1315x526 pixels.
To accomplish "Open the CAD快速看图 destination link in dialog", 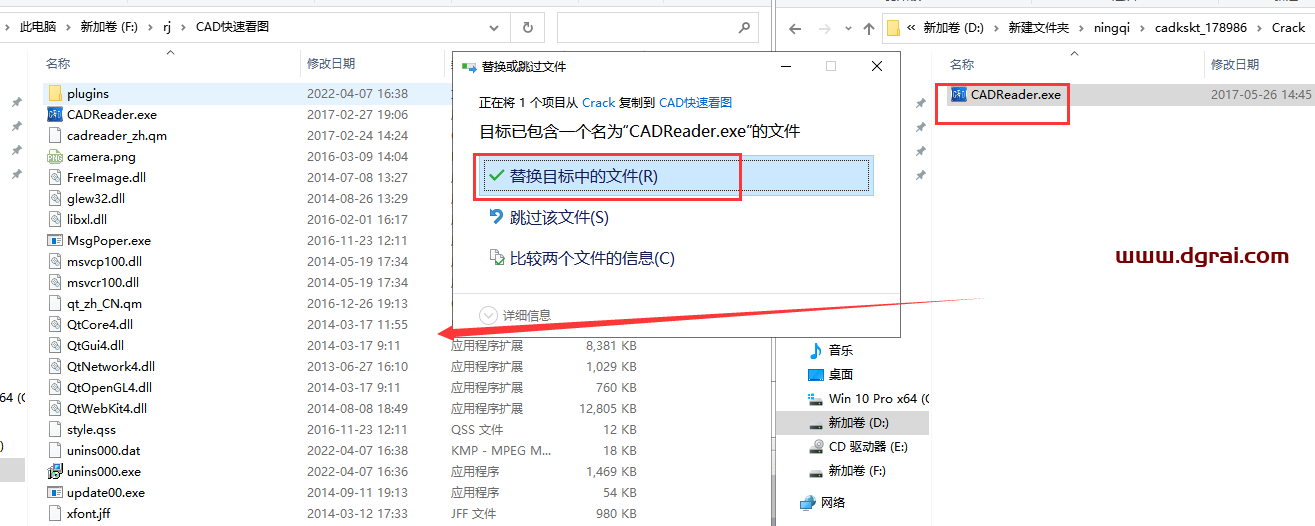I will (695, 102).
